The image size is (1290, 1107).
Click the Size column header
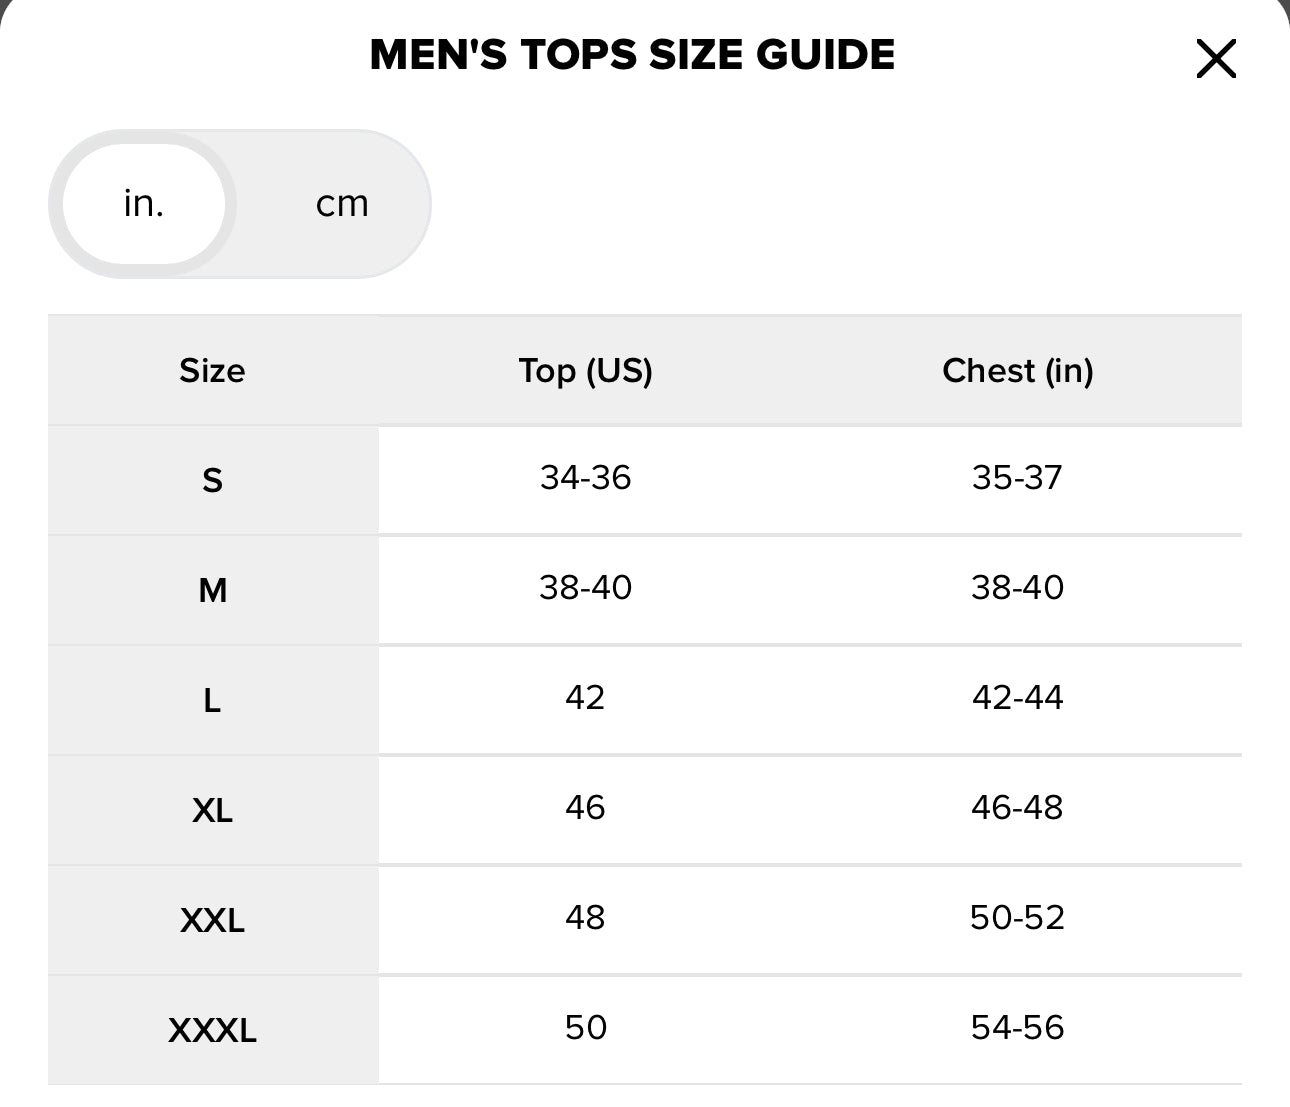212,371
